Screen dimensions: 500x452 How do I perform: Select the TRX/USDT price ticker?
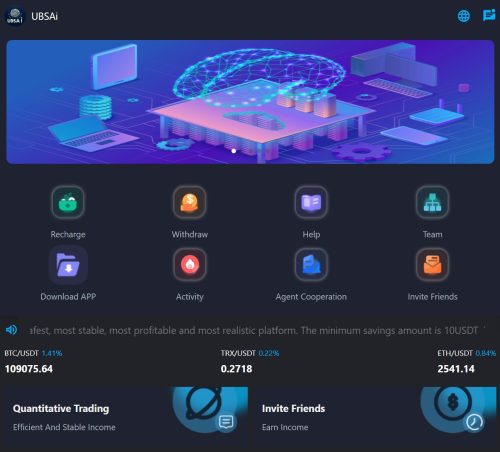coord(250,361)
